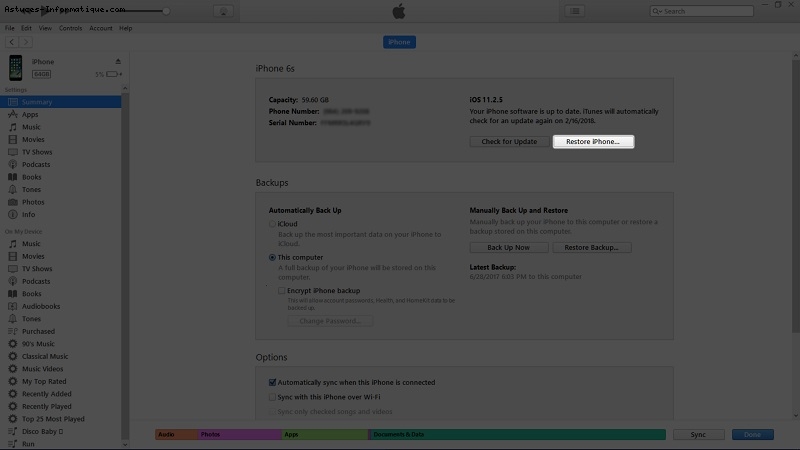Viewport: 800px width, 450px height.
Task: Select the iPhone tab at top
Action: point(399,42)
